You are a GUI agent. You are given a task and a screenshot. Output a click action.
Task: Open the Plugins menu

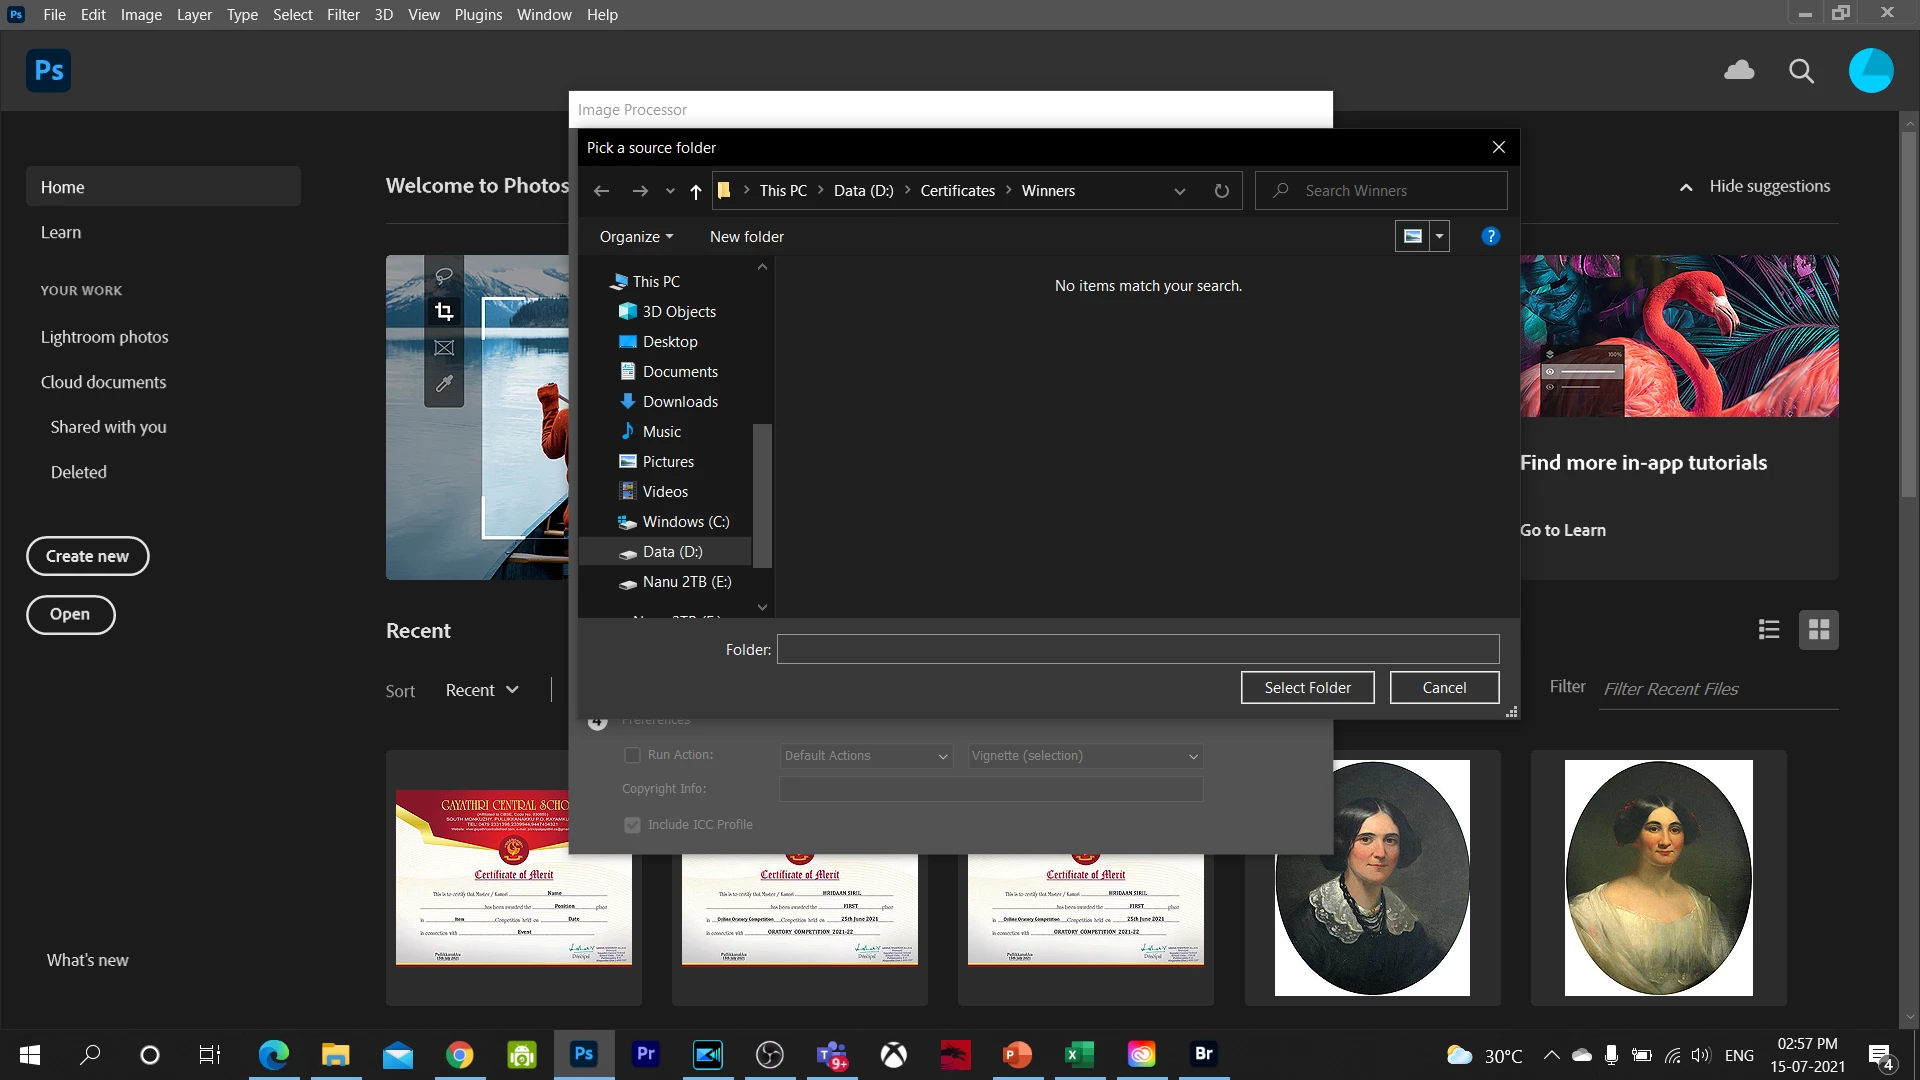coord(478,14)
